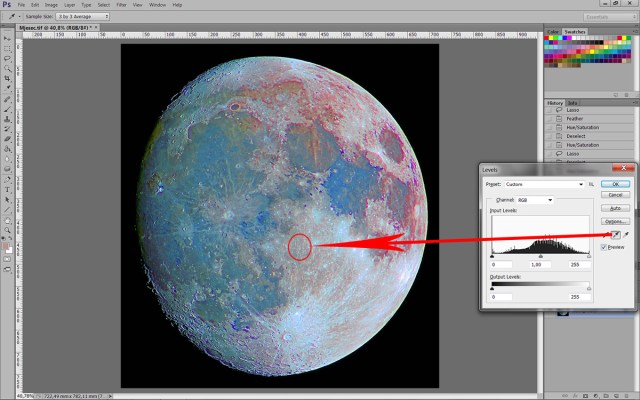Select the Crop tool in toolbox
The height and width of the screenshot is (400, 640).
(8, 80)
